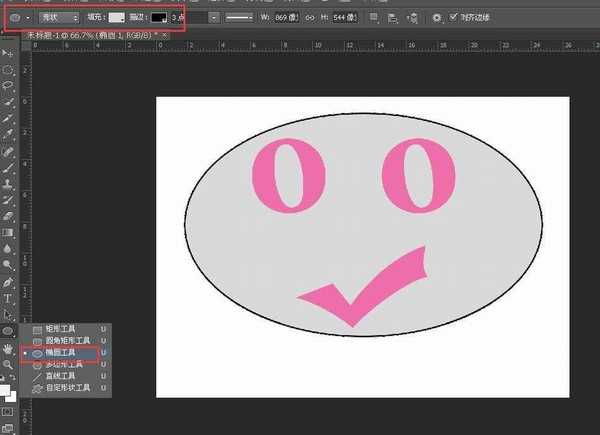Click the 填充 fill color swatch
This screenshot has height=435, width=600.
click(117, 18)
